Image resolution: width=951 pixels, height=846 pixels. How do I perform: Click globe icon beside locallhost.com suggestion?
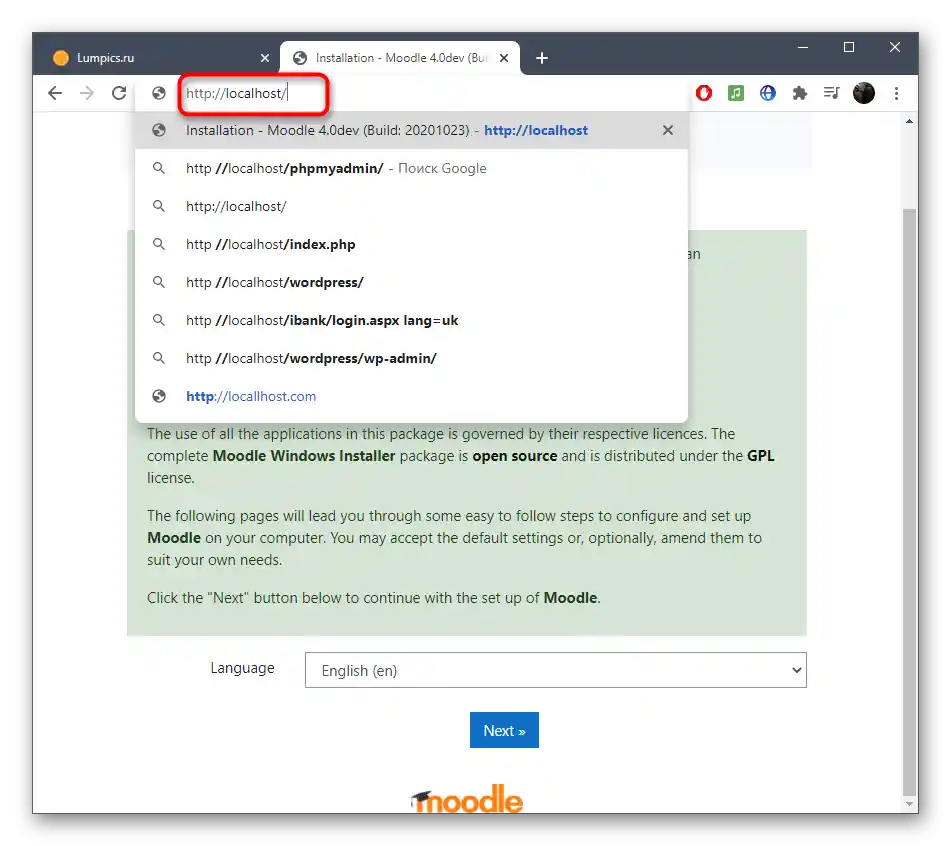159,396
